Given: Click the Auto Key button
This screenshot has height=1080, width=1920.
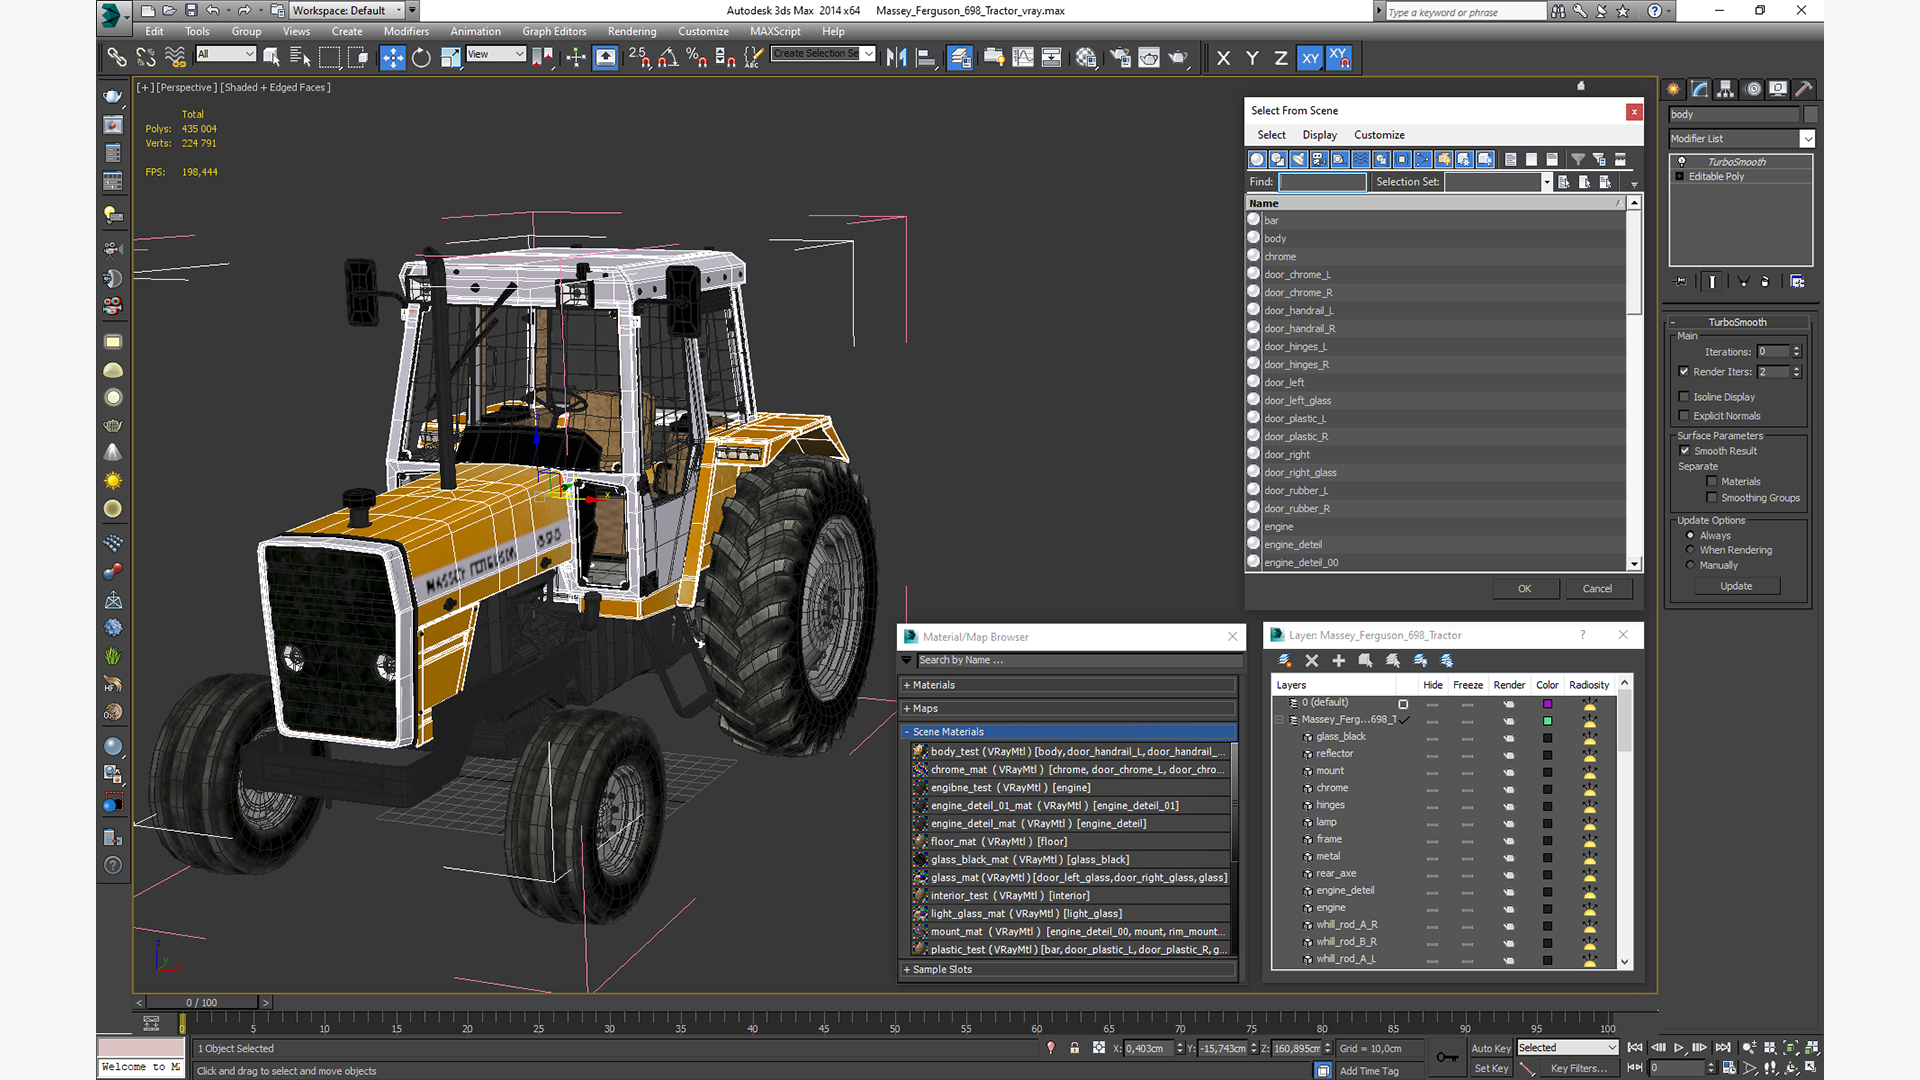Looking at the screenshot, I should tap(1490, 1048).
